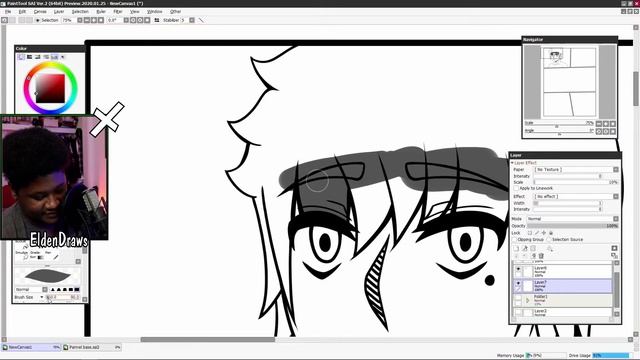Click the Navigator reset zoom button
The width and height of the screenshot is (640, 360).
613,124
